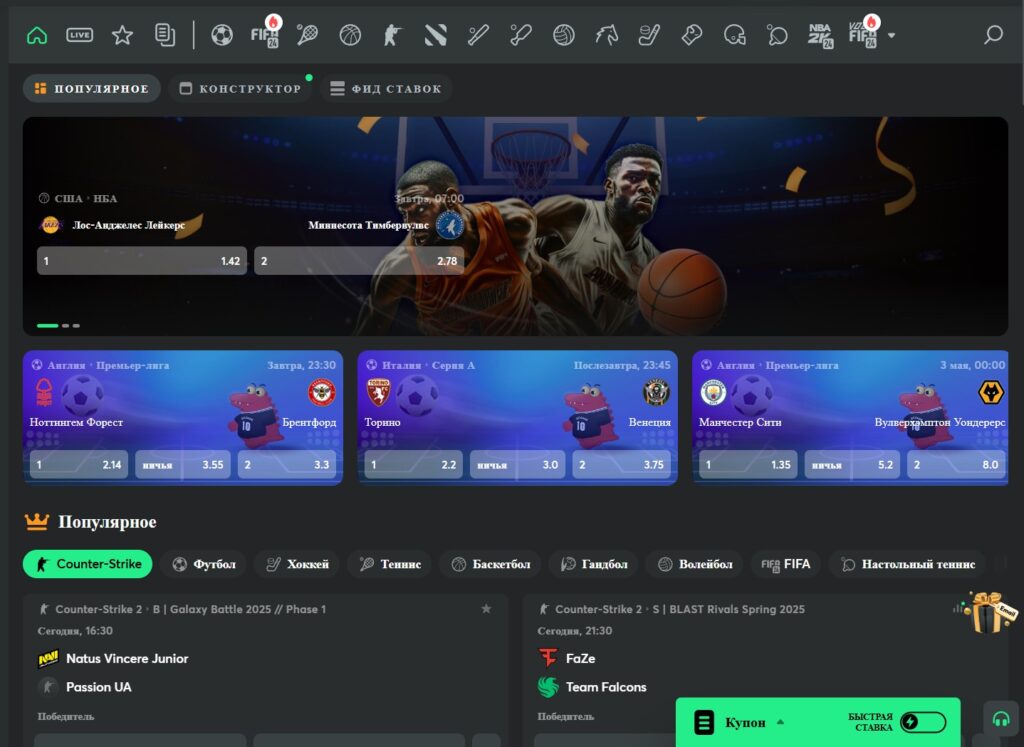The width and height of the screenshot is (1024, 747).
Task: Select the Counter-Strike icon in top toolbar
Action: click(x=391, y=33)
